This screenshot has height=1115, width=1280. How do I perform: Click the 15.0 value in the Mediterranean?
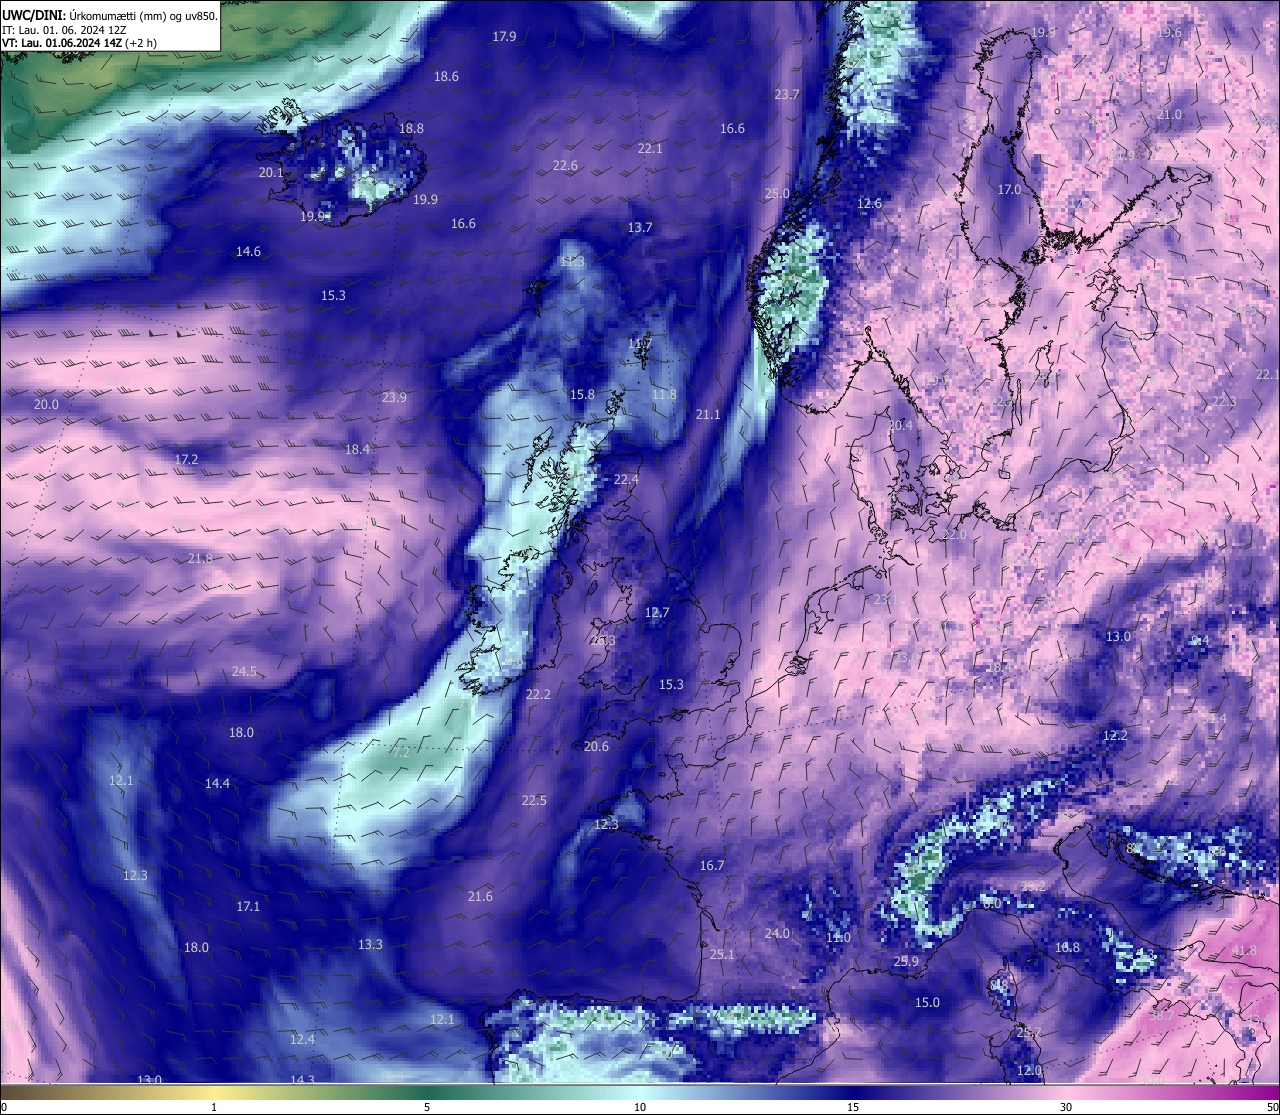pyautogui.click(x=927, y=1003)
